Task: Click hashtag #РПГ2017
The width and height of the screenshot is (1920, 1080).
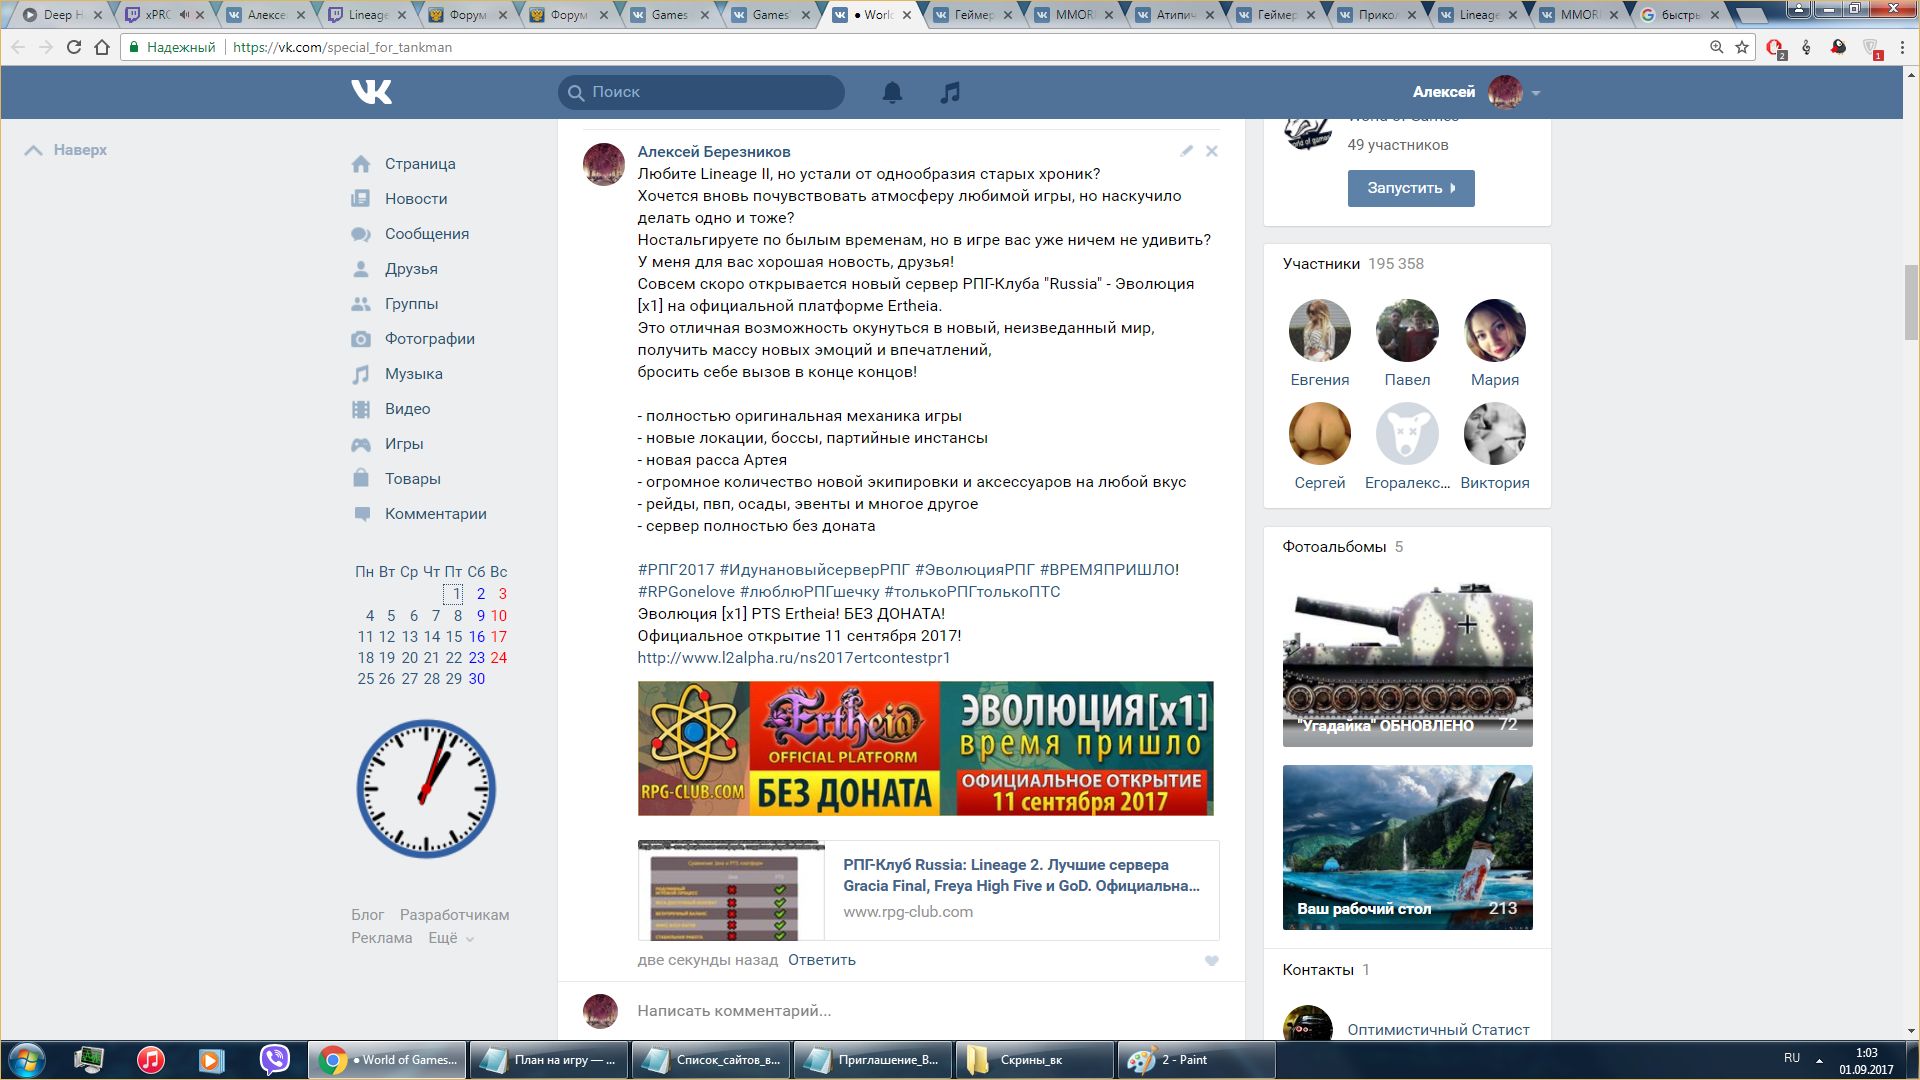Action: pos(676,570)
